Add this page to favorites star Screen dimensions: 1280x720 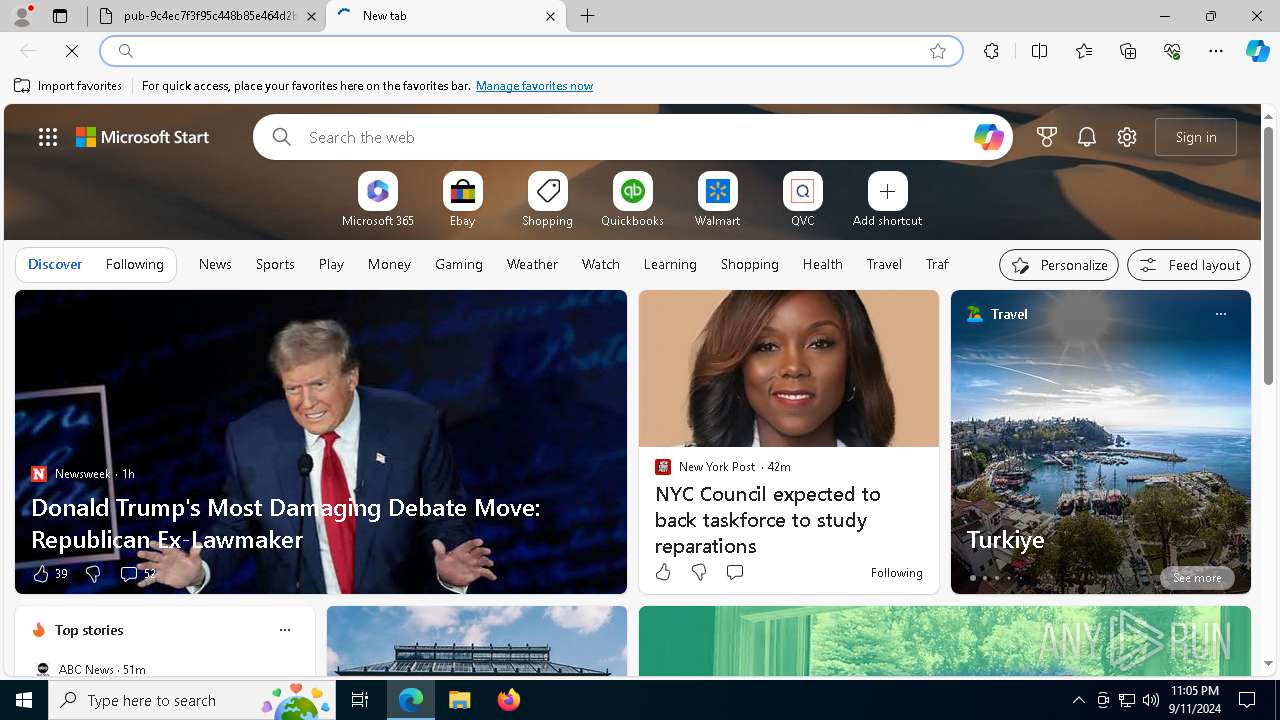(x=938, y=51)
